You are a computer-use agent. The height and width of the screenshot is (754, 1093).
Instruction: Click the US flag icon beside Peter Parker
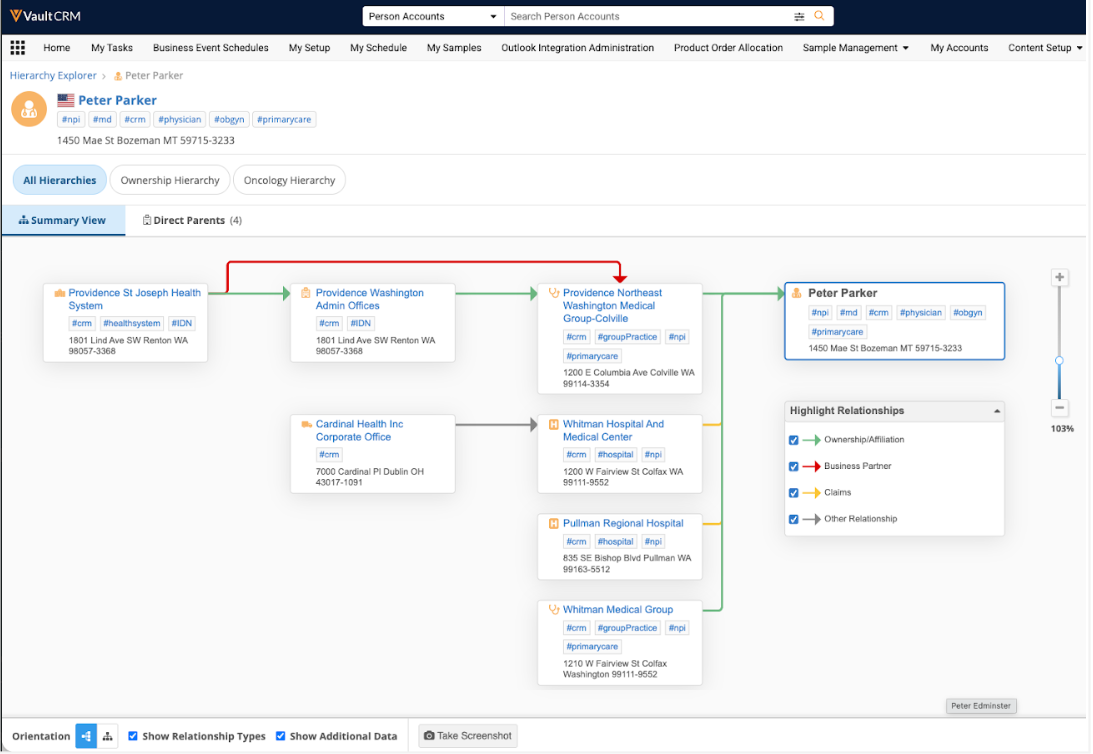coord(66,100)
